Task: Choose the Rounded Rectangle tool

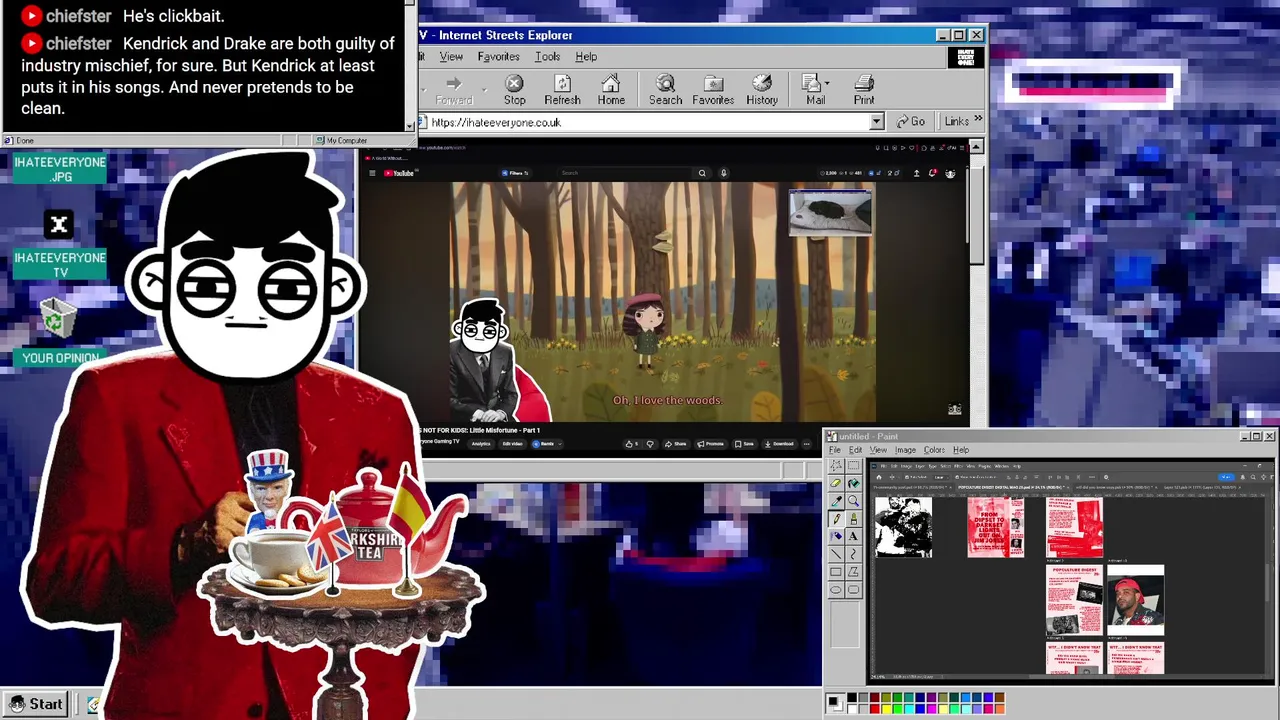Action: tap(854, 589)
